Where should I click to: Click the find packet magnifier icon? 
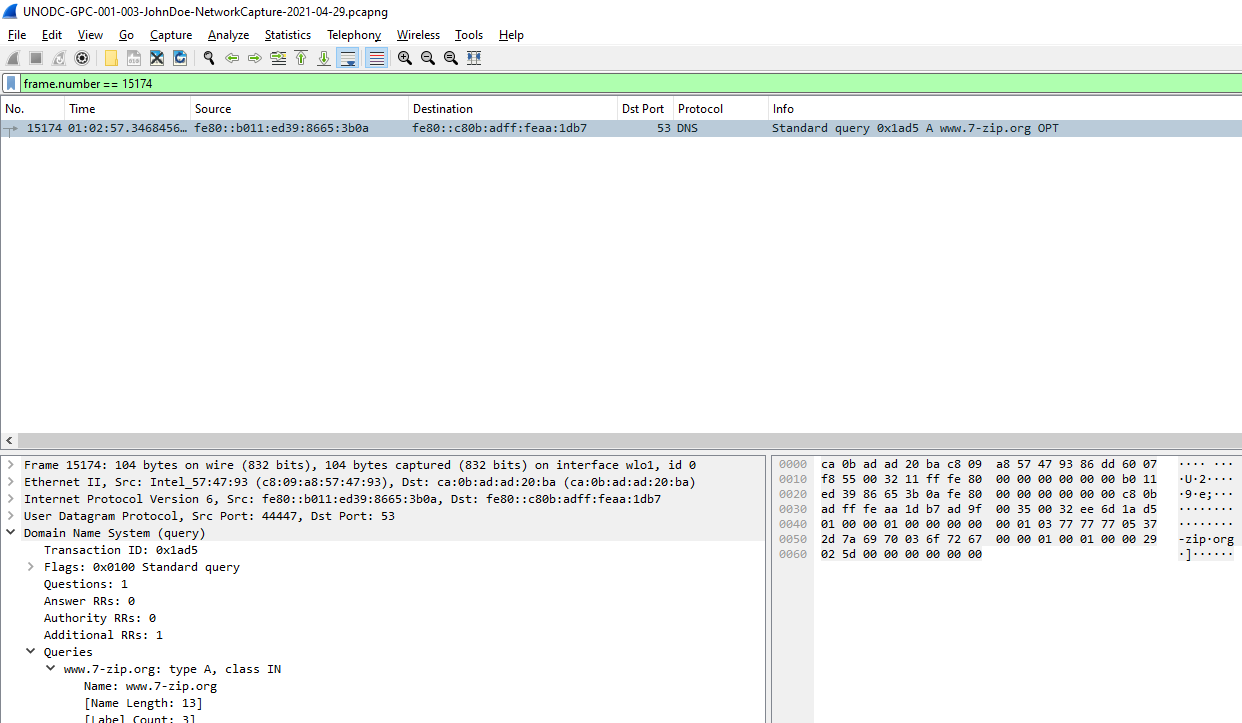coord(209,58)
